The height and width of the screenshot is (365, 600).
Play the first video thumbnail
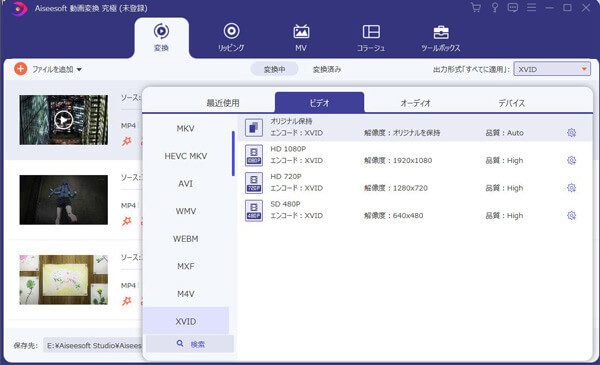click(x=64, y=120)
